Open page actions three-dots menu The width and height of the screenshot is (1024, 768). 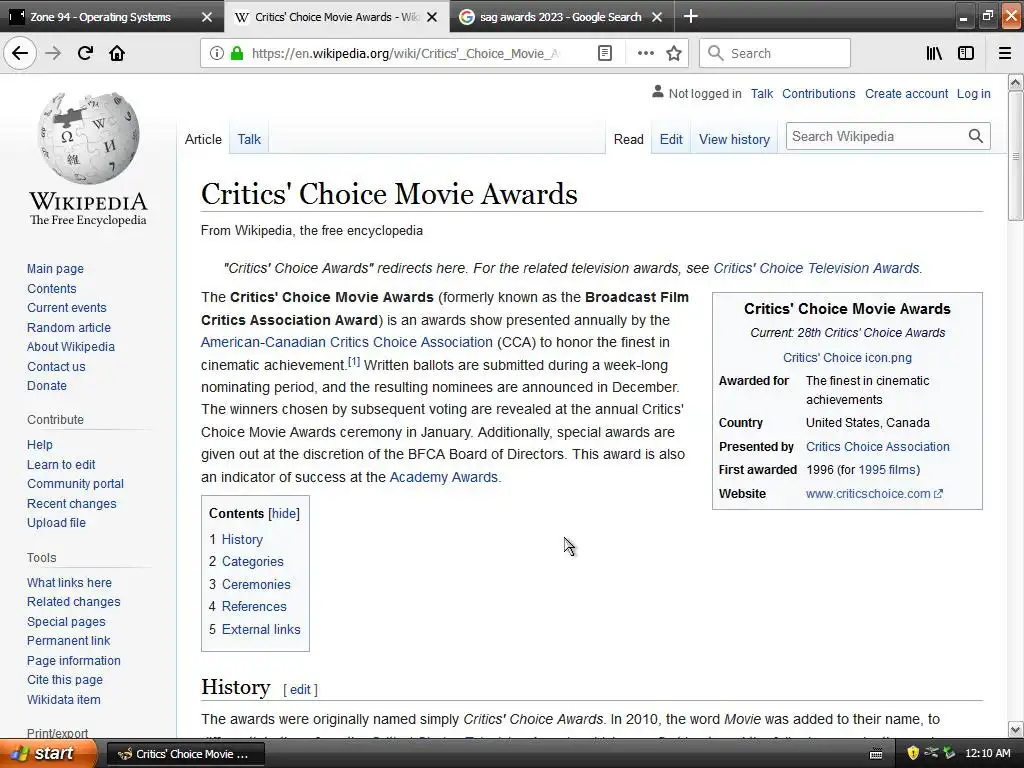[645, 53]
